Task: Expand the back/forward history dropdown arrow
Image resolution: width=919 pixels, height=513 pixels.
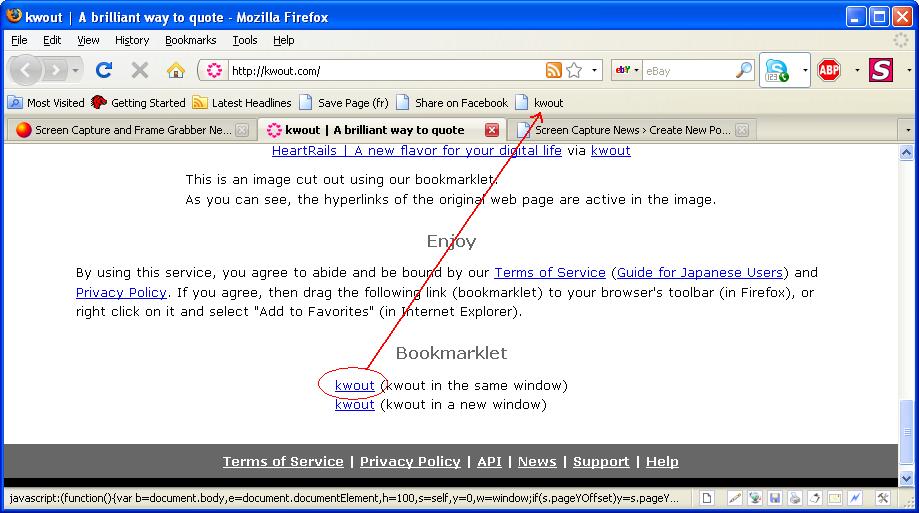Action: (x=76, y=70)
